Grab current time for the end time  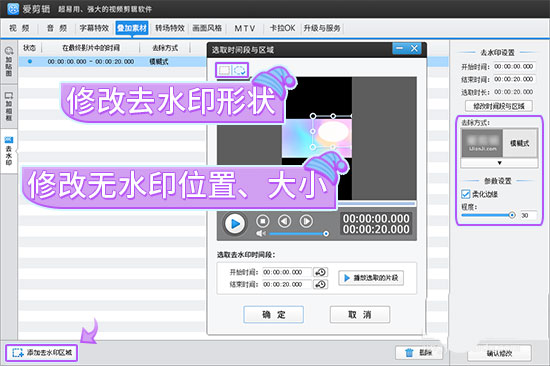tap(320, 284)
